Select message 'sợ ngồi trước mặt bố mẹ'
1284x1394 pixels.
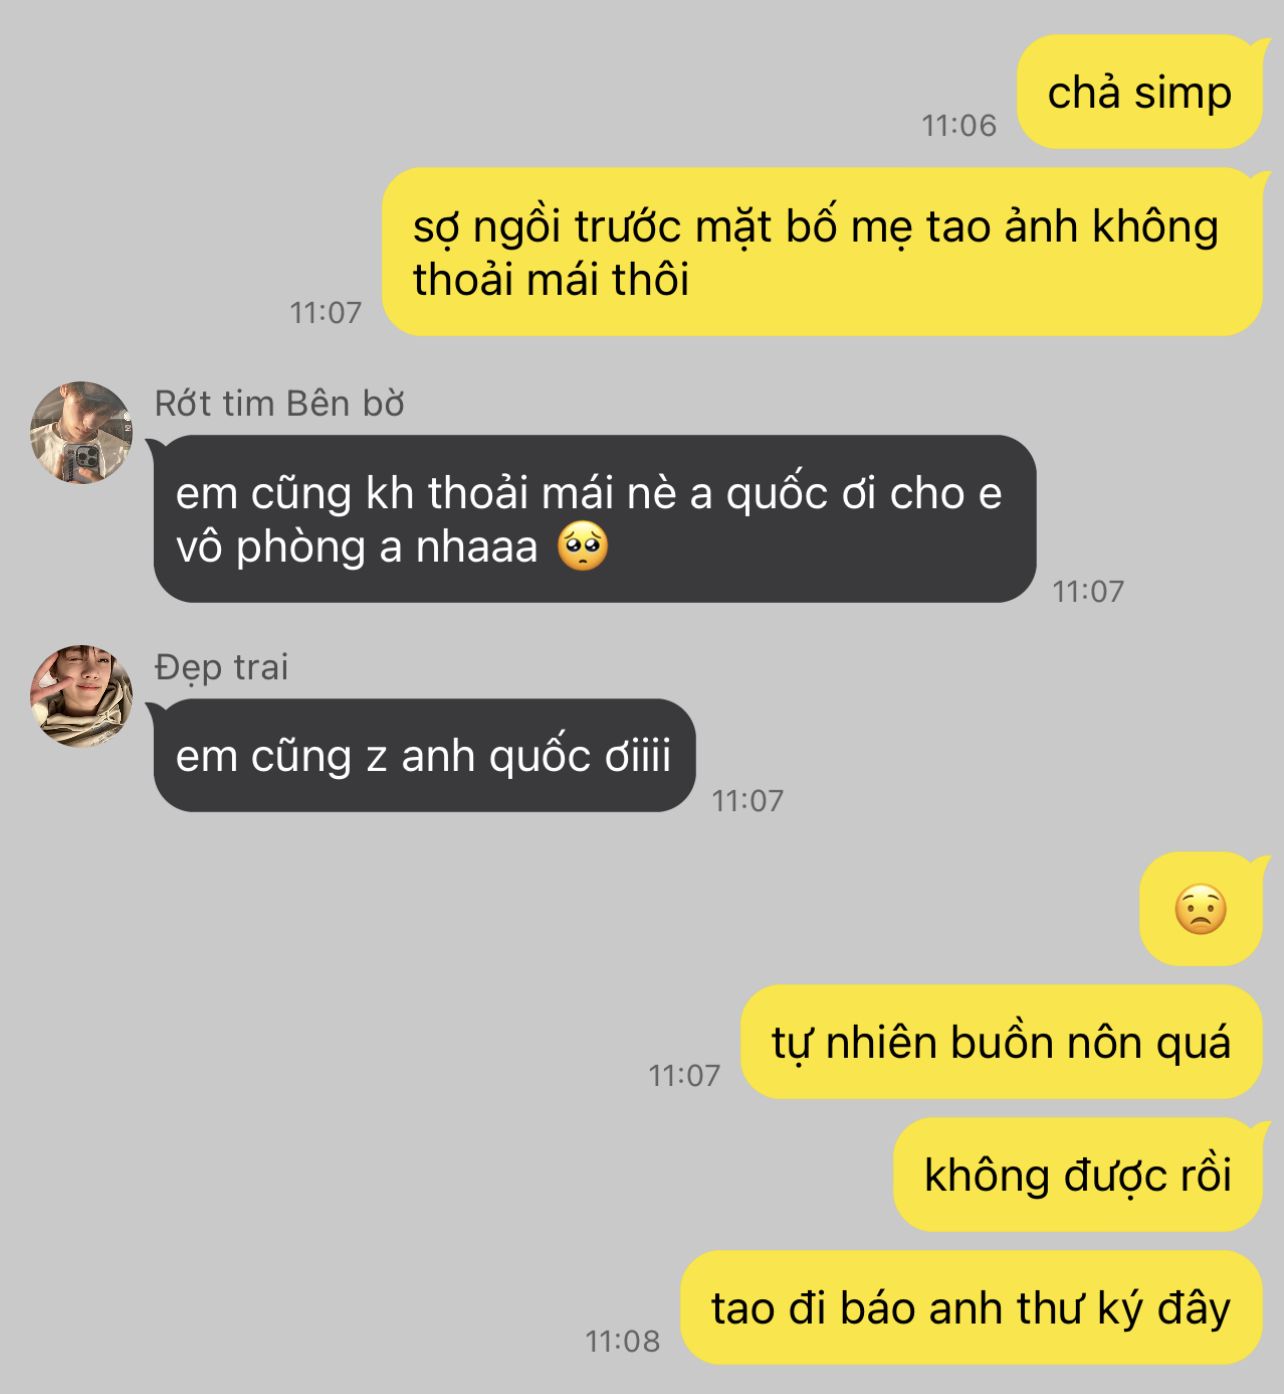(x=822, y=252)
